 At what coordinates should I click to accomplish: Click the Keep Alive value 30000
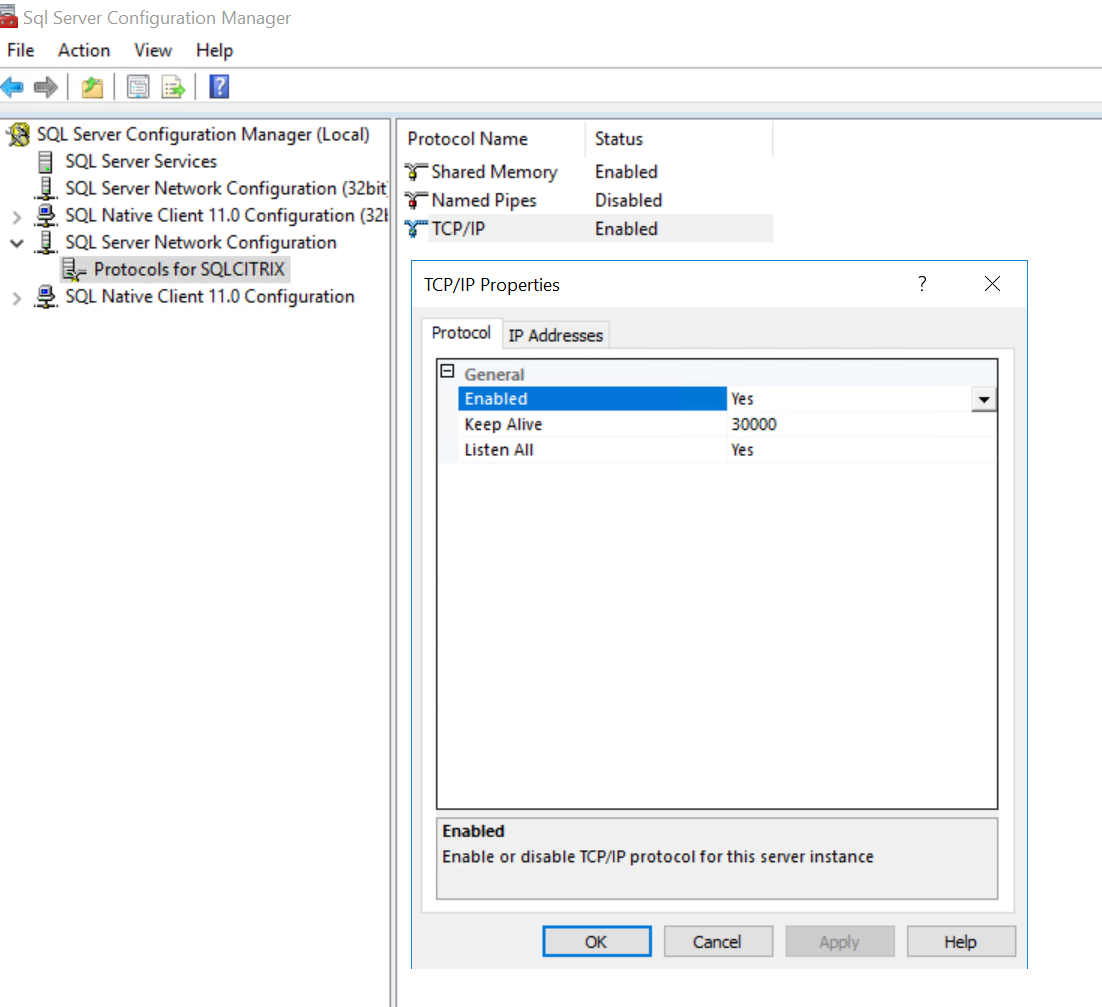tap(754, 424)
